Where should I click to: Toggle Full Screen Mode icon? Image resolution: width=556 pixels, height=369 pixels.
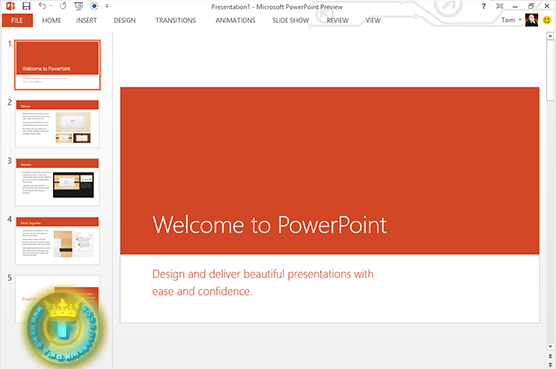click(x=499, y=6)
